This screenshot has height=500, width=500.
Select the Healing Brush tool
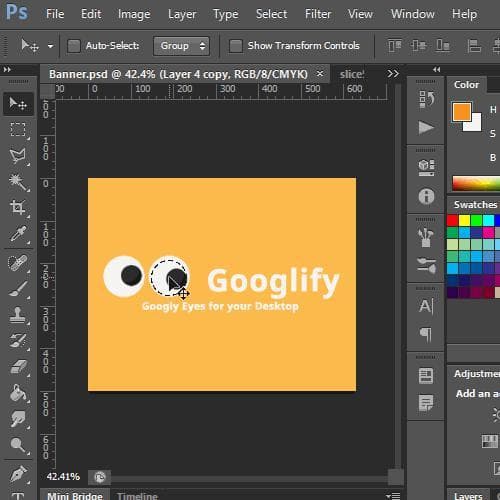[18, 263]
